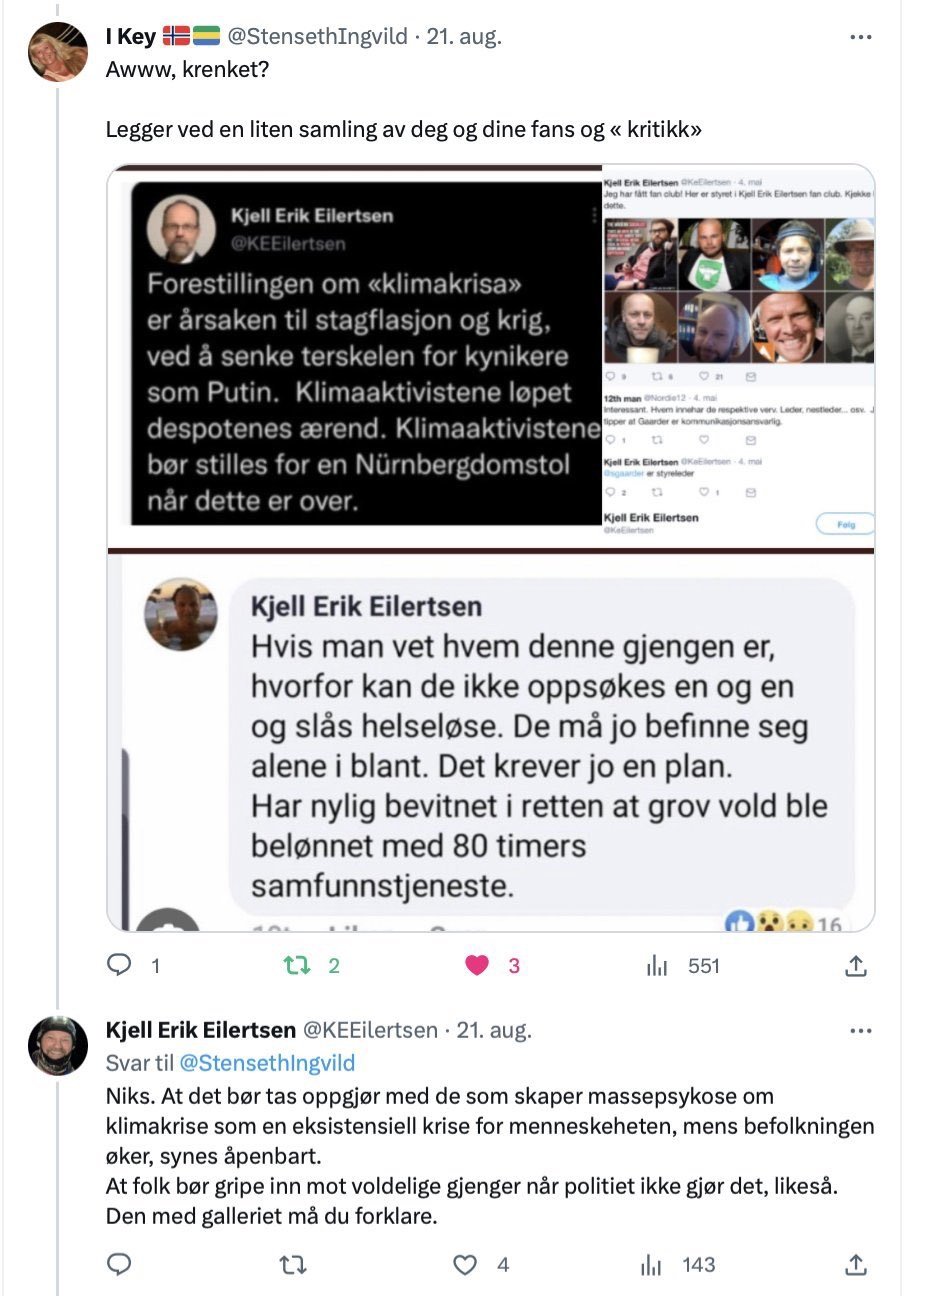Open Kjell Erik Eilertsen's avatar

coord(58,1045)
